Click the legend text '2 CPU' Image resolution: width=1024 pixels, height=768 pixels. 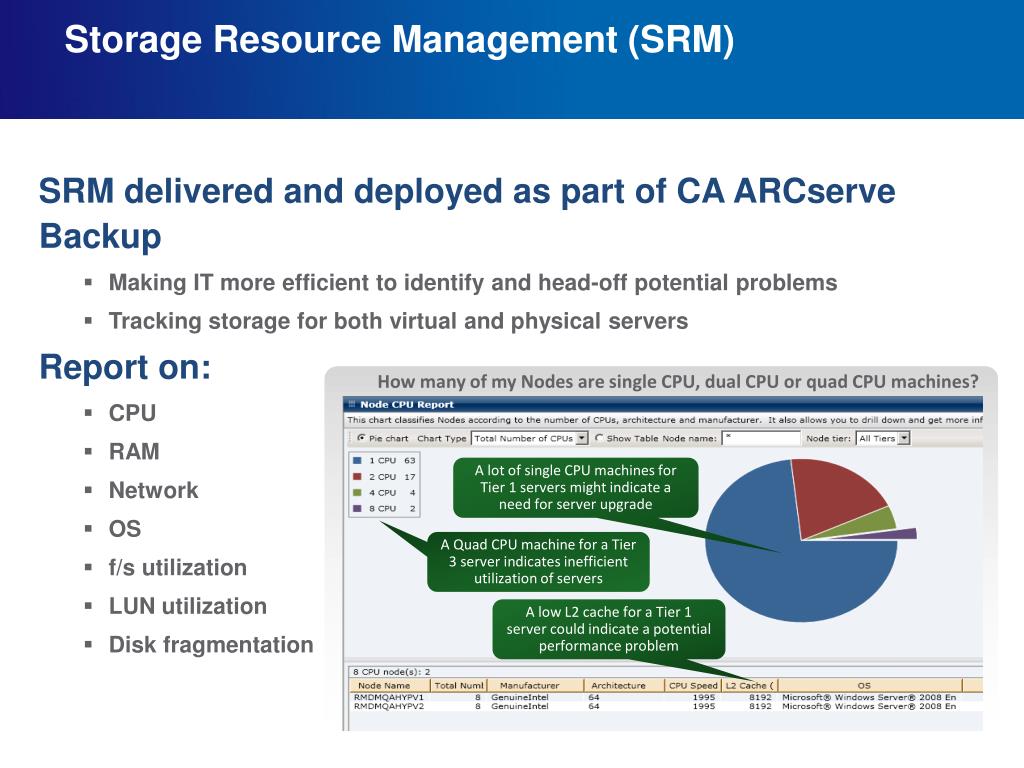pyautogui.click(x=383, y=477)
